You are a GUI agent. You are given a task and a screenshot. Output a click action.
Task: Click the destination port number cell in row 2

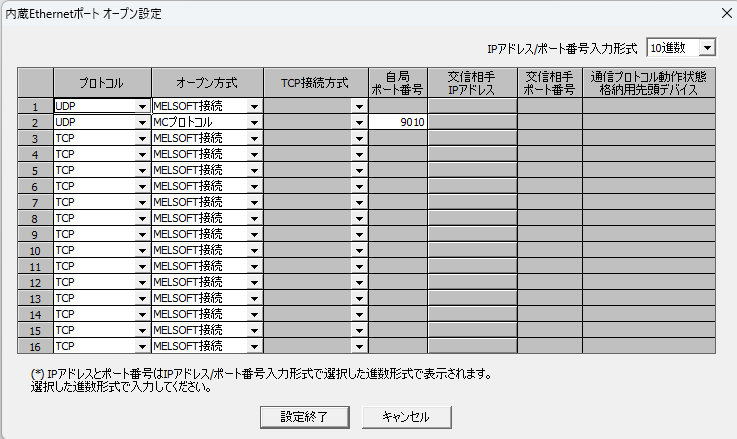[x=549, y=122]
